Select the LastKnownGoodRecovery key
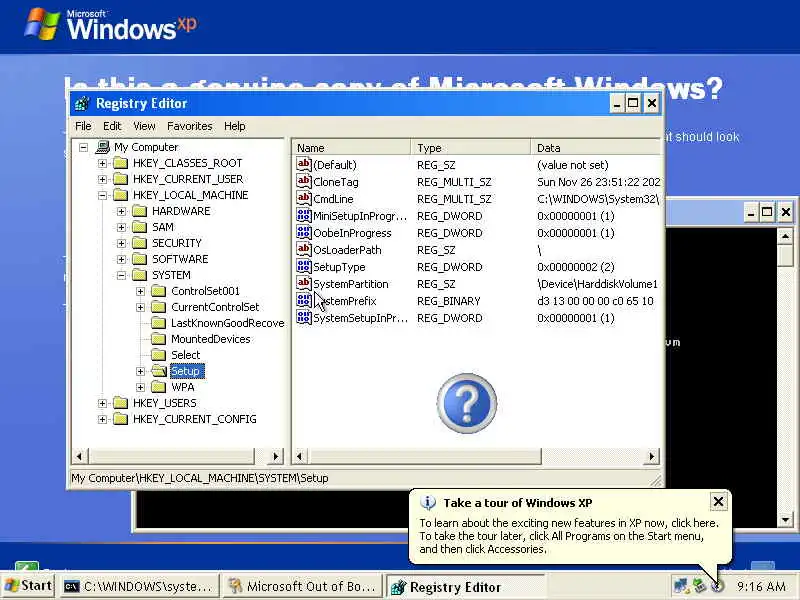This screenshot has width=800, height=600. tap(228, 323)
